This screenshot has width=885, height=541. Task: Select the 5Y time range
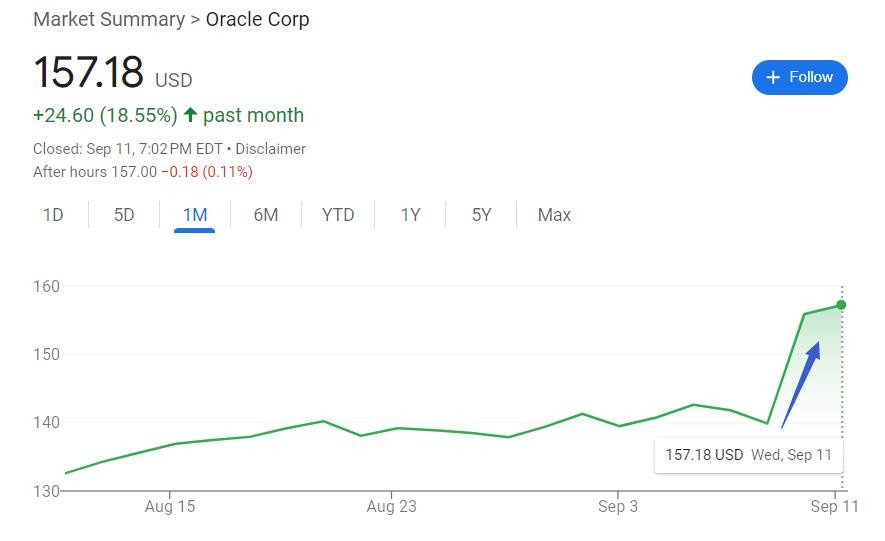tap(482, 215)
